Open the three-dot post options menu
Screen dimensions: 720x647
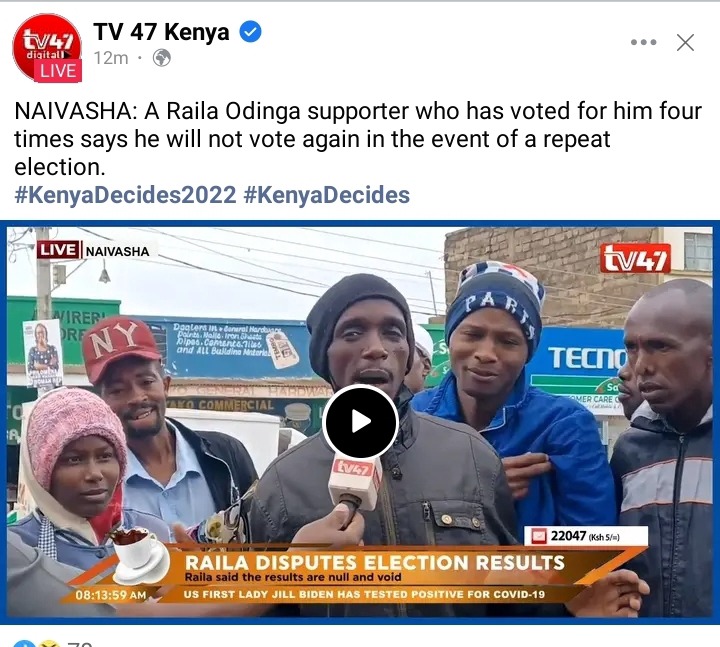[x=643, y=42]
